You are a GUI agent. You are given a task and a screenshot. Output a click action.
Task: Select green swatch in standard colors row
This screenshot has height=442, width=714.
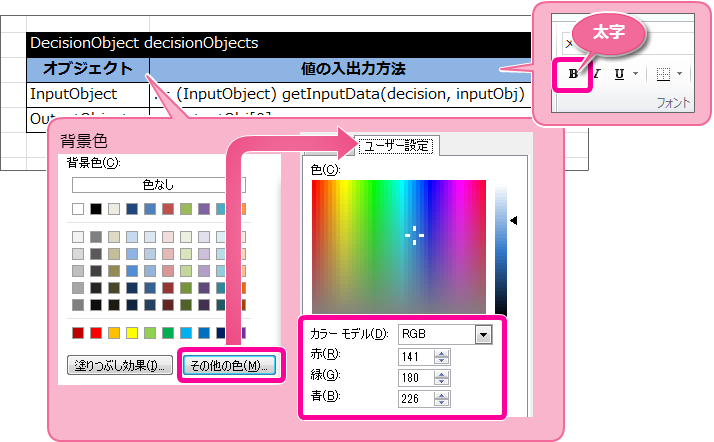click(168, 333)
